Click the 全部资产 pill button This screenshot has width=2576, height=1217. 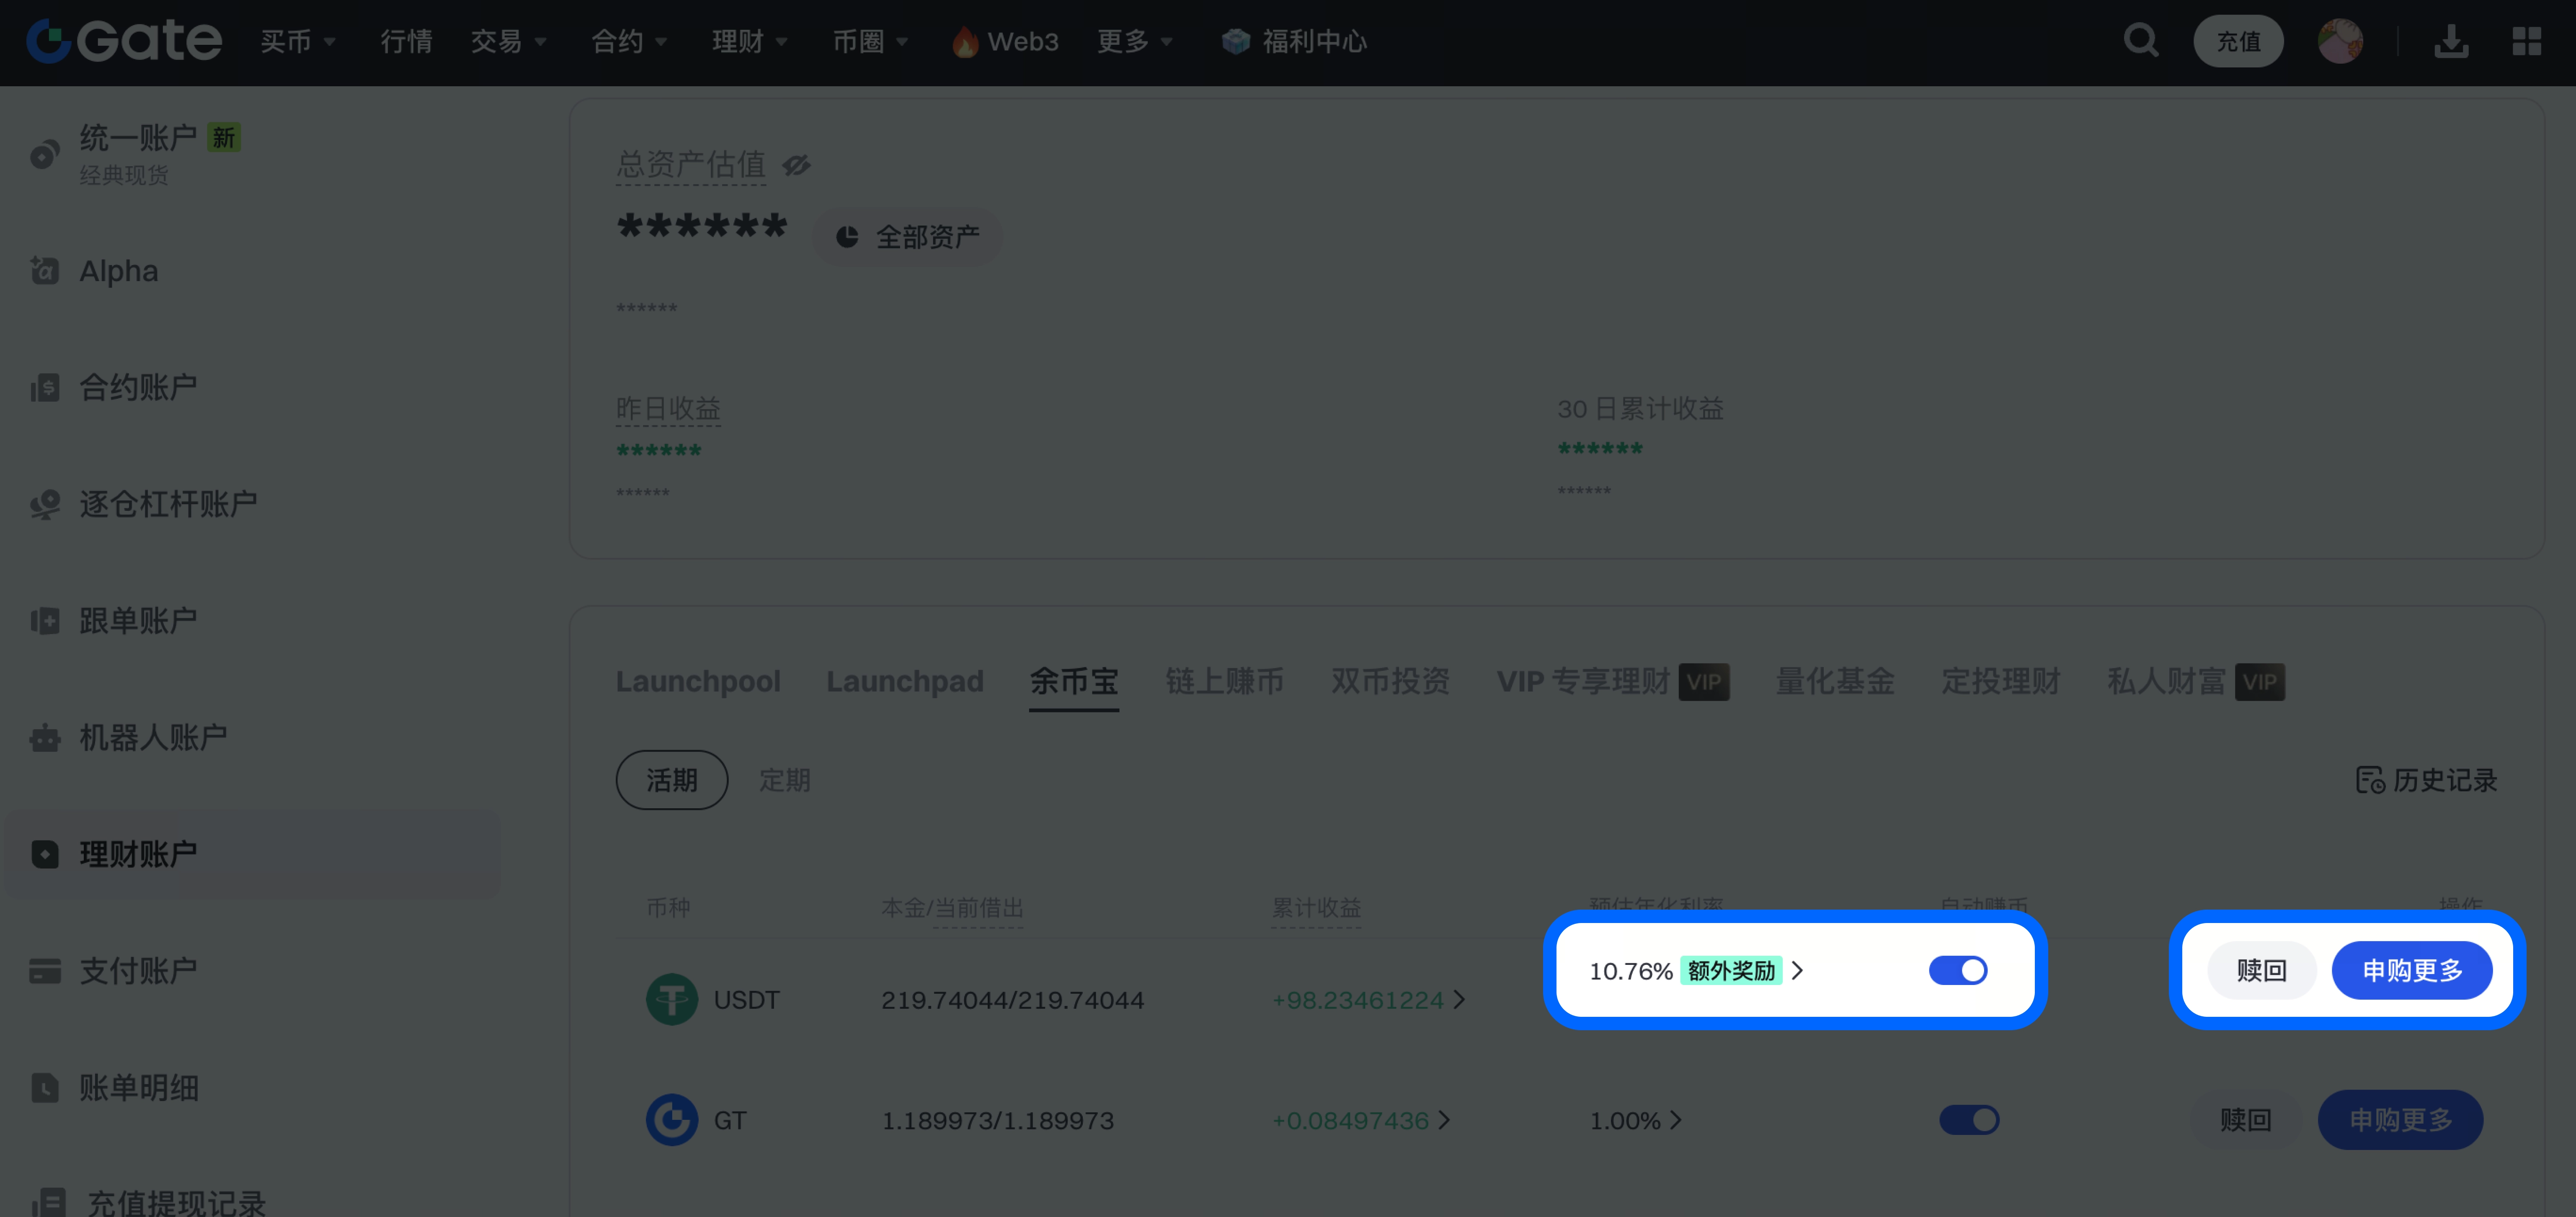906,237
